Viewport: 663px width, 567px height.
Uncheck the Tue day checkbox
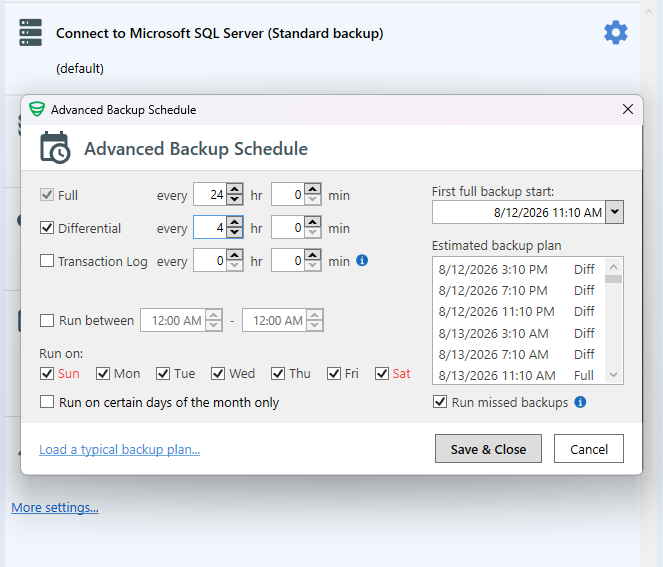[x=163, y=374]
